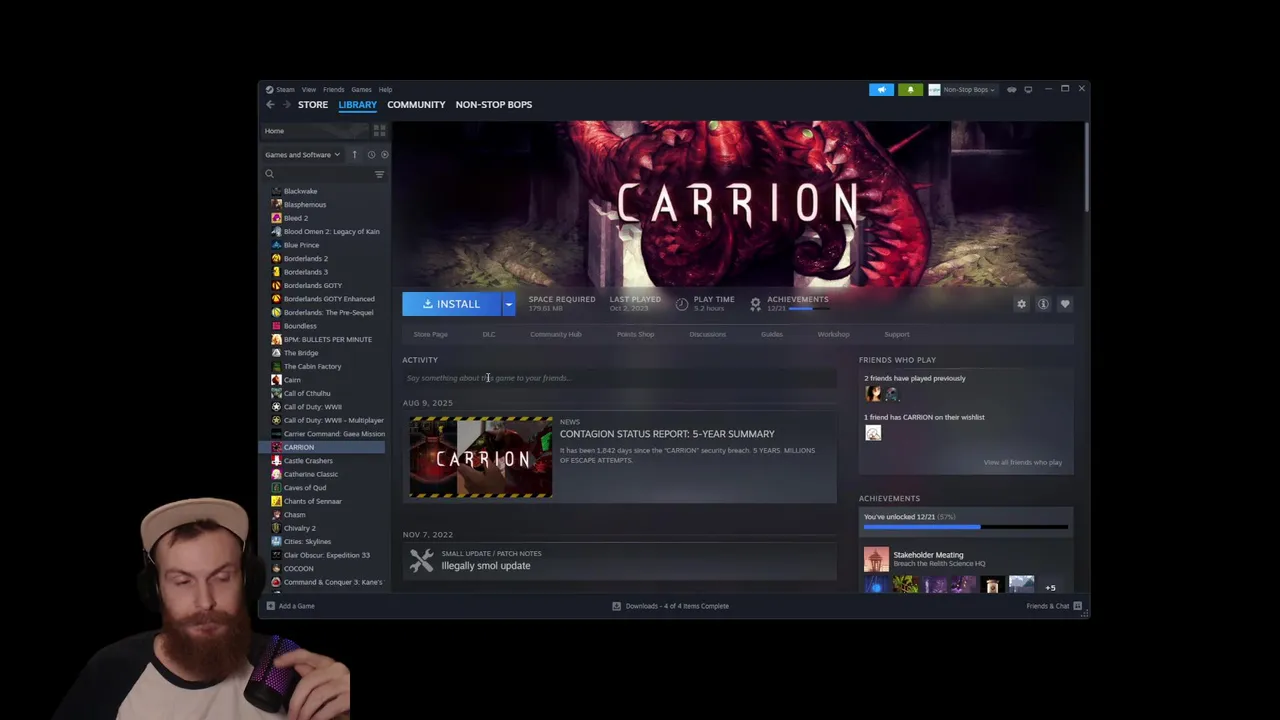Open the Help menu
Image resolution: width=1280 pixels, height=720 pixels.
385,90
